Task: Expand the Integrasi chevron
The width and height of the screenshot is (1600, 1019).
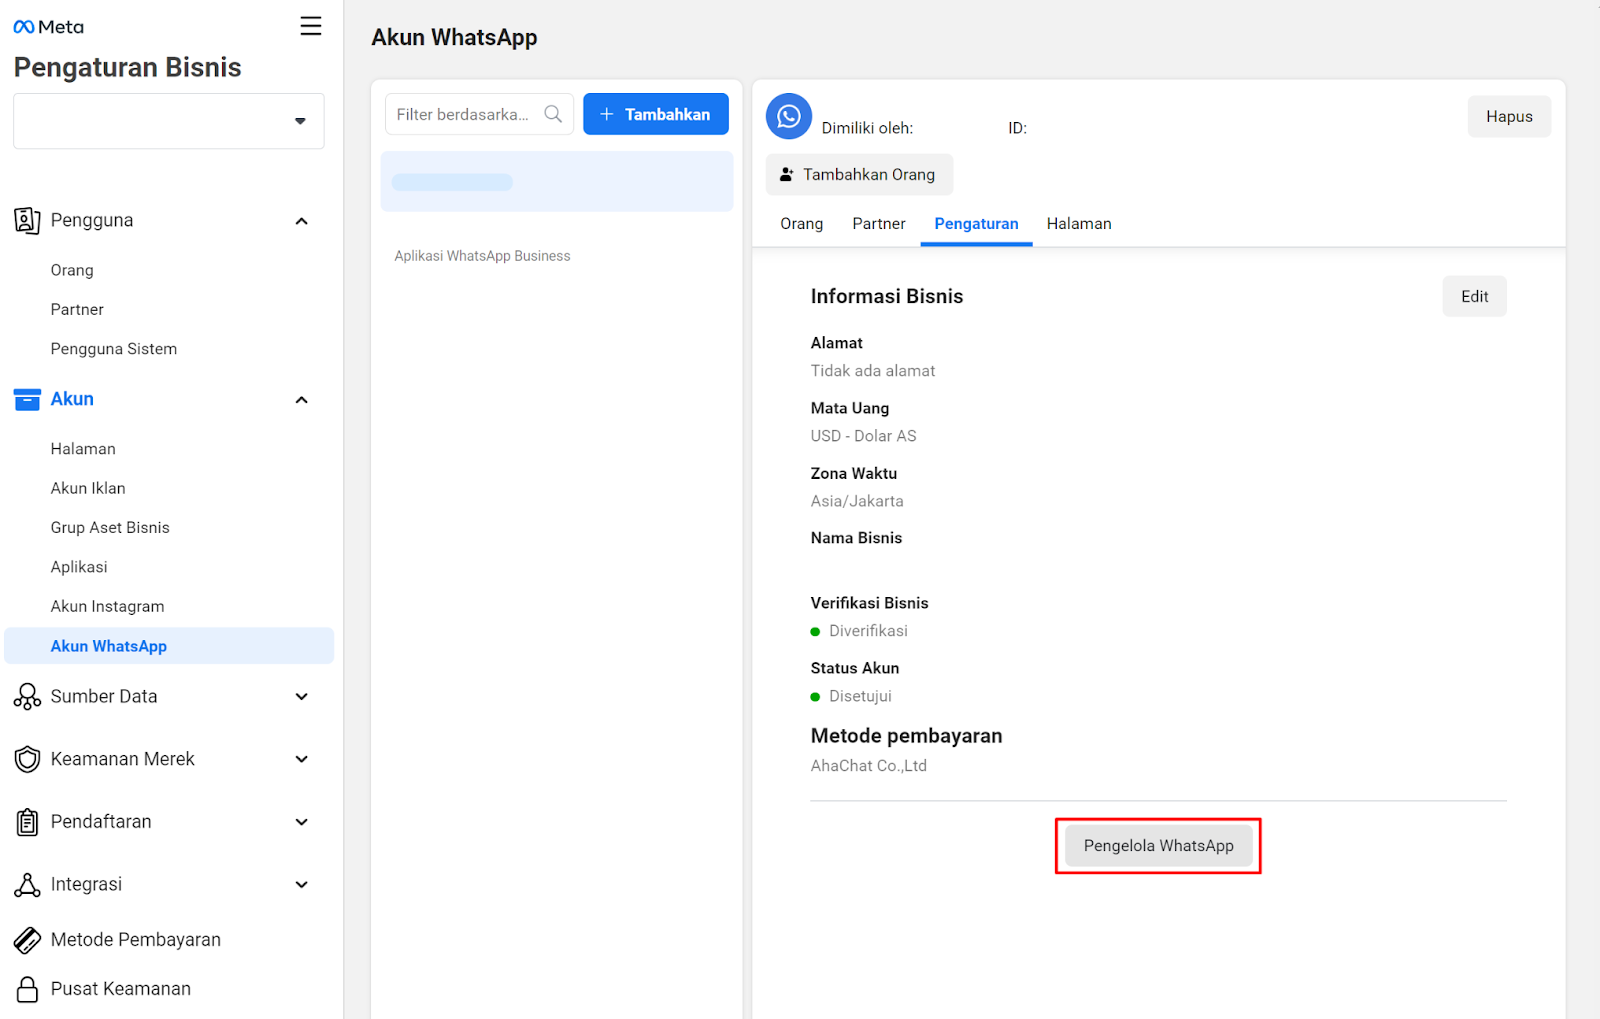Action: pos(301,885)
